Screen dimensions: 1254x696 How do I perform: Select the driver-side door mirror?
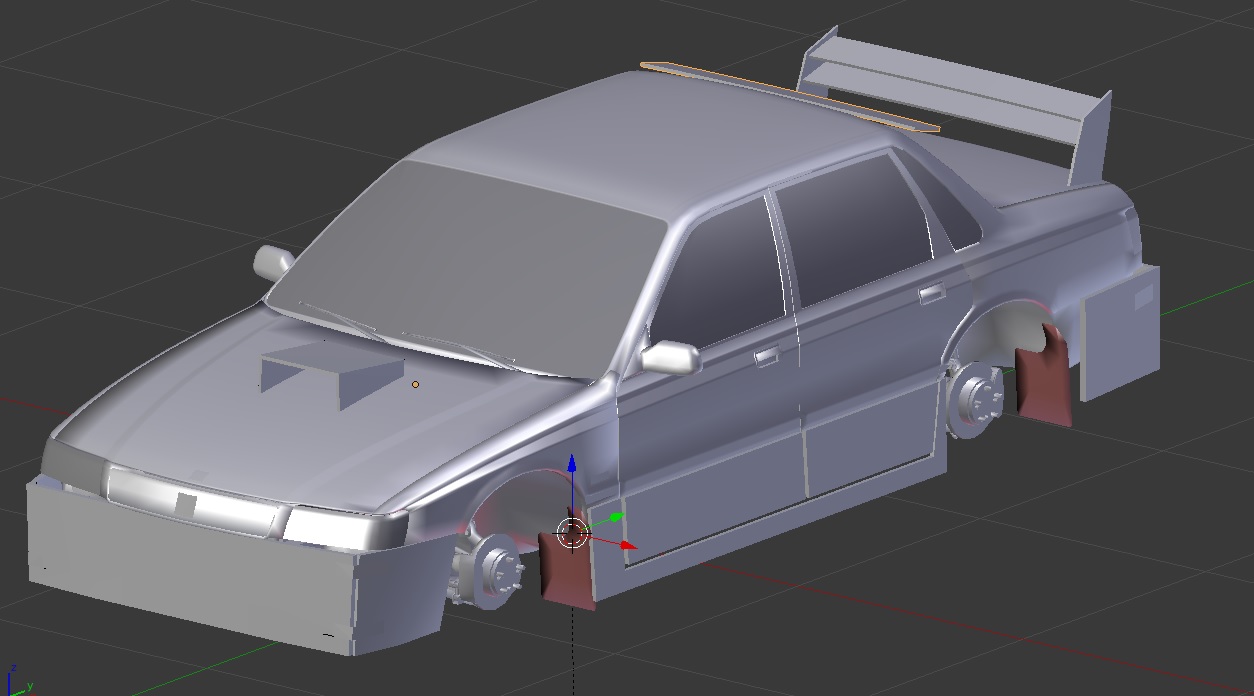pos(672,357)
